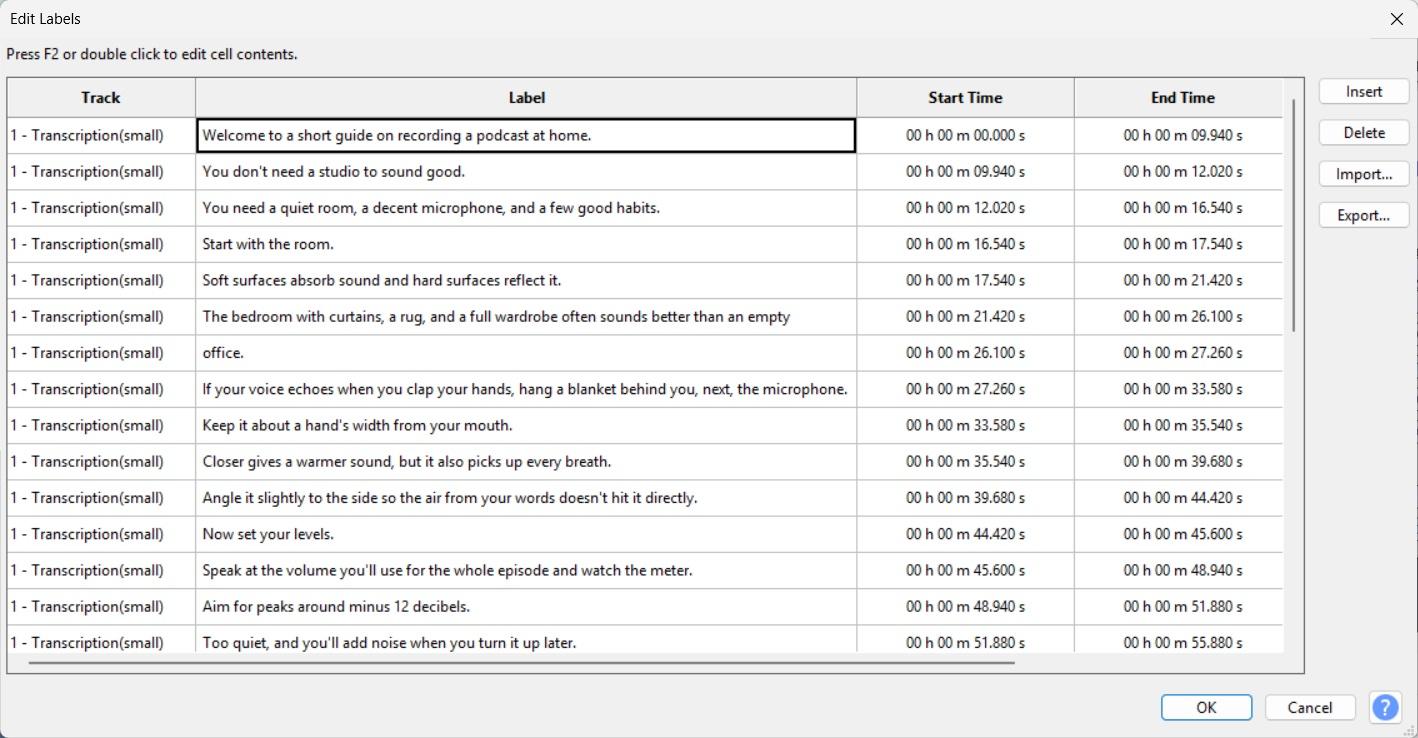Open the help question mark icon
The height and width of the screenshot is (738, 1418).
click(1385, 708)
